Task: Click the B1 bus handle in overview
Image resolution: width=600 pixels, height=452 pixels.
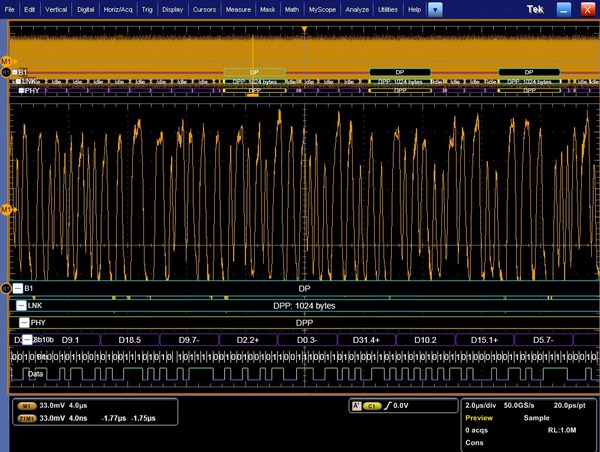Action: [6, 72]
